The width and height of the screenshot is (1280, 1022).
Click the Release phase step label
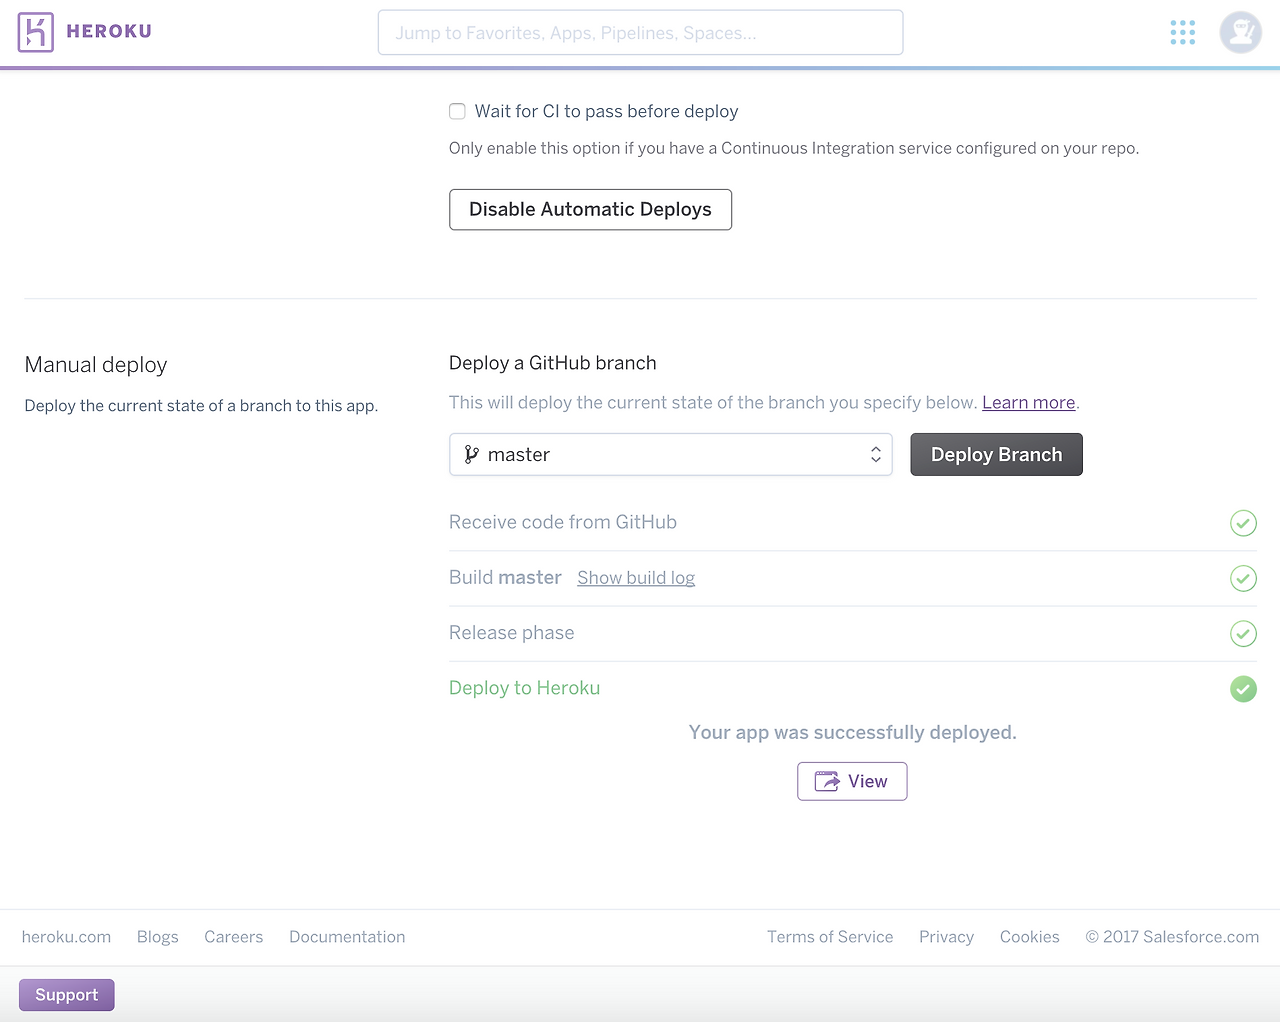(x=512, y=633)
